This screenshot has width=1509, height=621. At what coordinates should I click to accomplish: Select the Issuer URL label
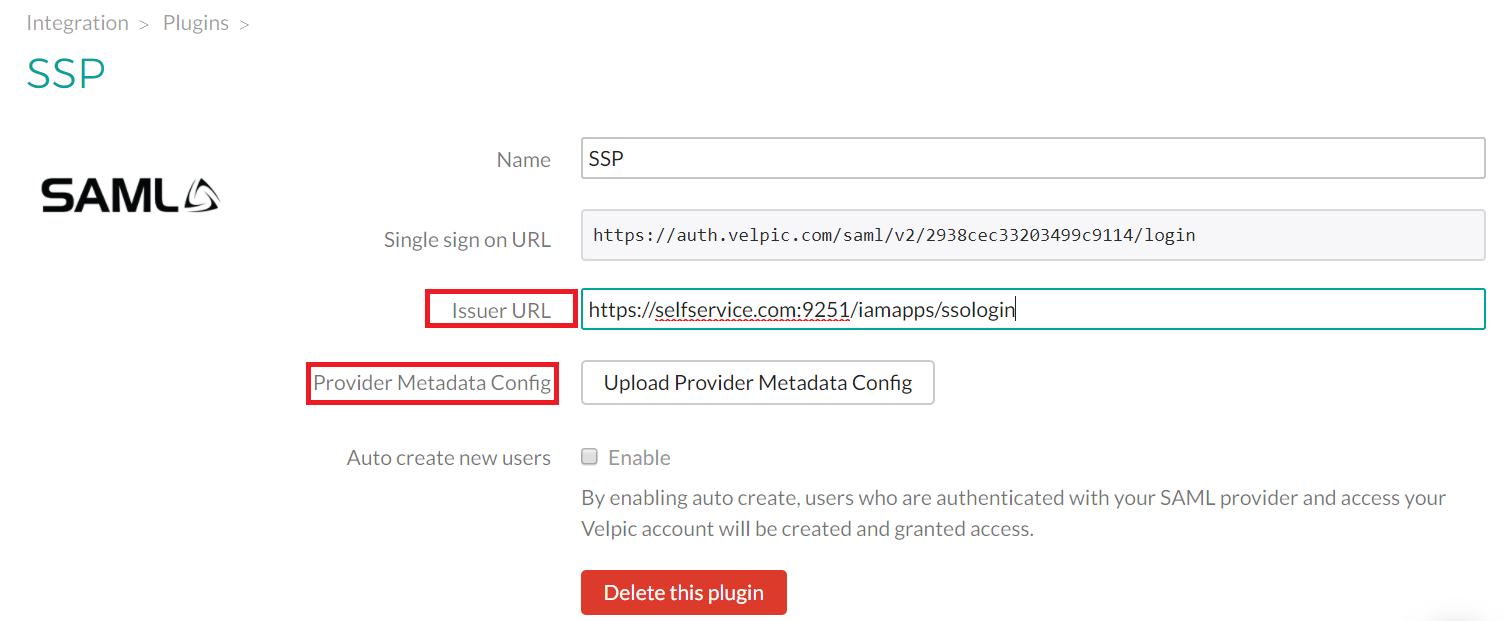pyautogui.click(x=501, y=310)
